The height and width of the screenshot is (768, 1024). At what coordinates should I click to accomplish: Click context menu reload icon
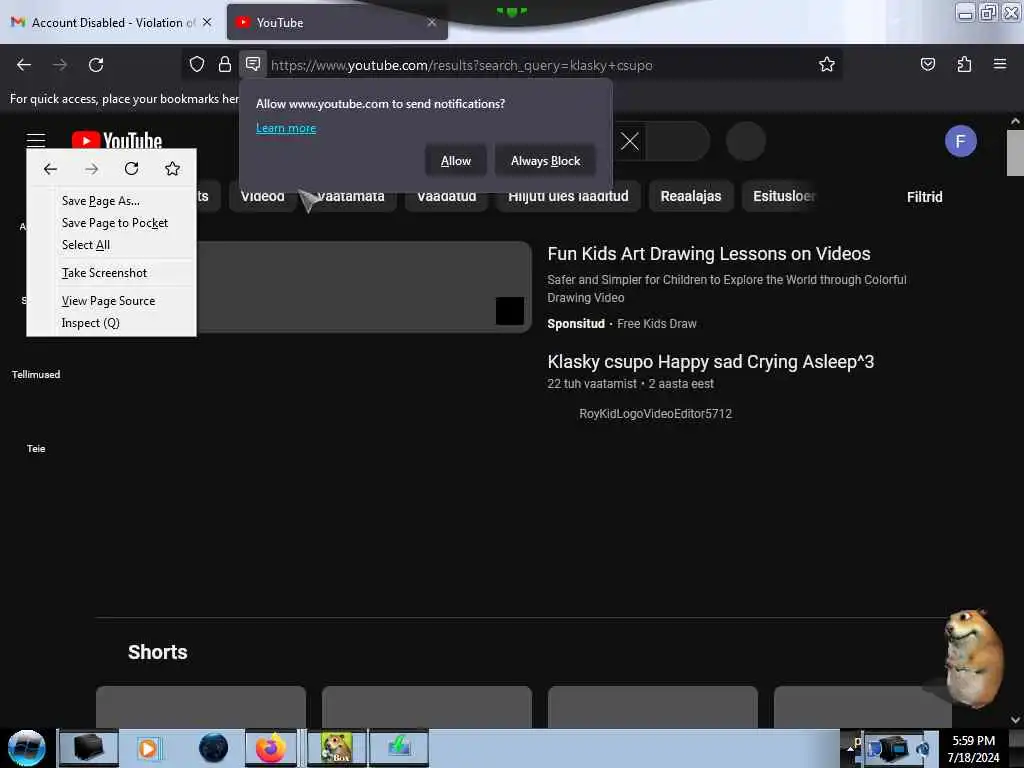coord(131,169)
